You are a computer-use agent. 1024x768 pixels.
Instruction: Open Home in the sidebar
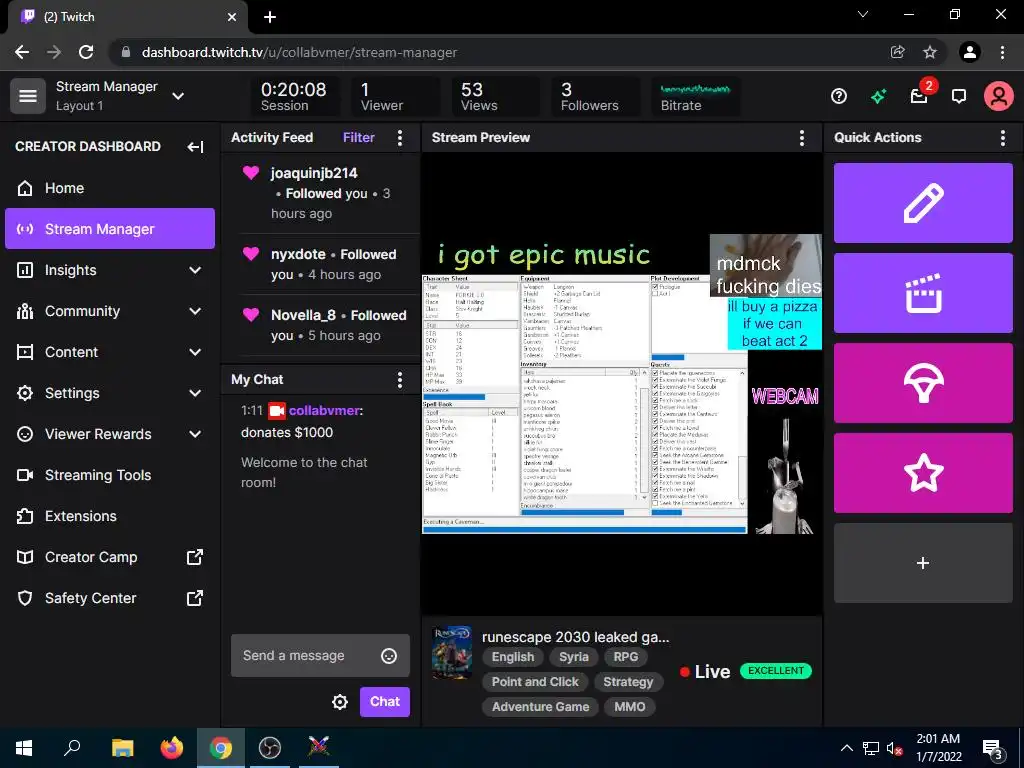click(110, 188)
